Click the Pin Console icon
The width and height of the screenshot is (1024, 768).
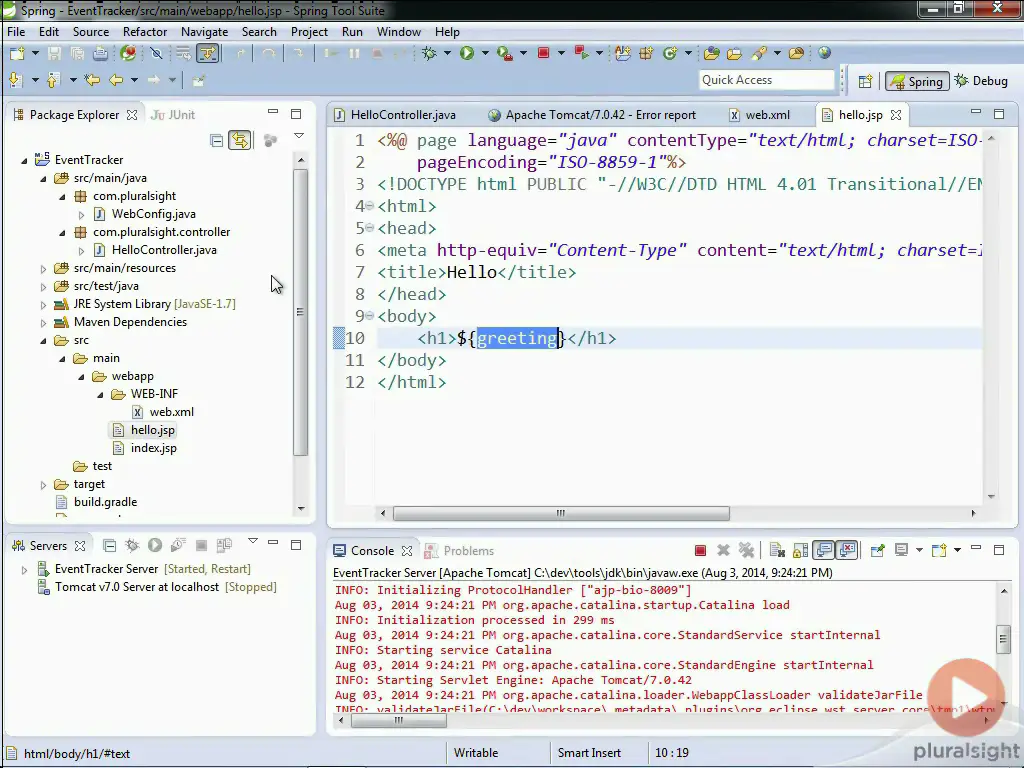[x=877, y=551]
